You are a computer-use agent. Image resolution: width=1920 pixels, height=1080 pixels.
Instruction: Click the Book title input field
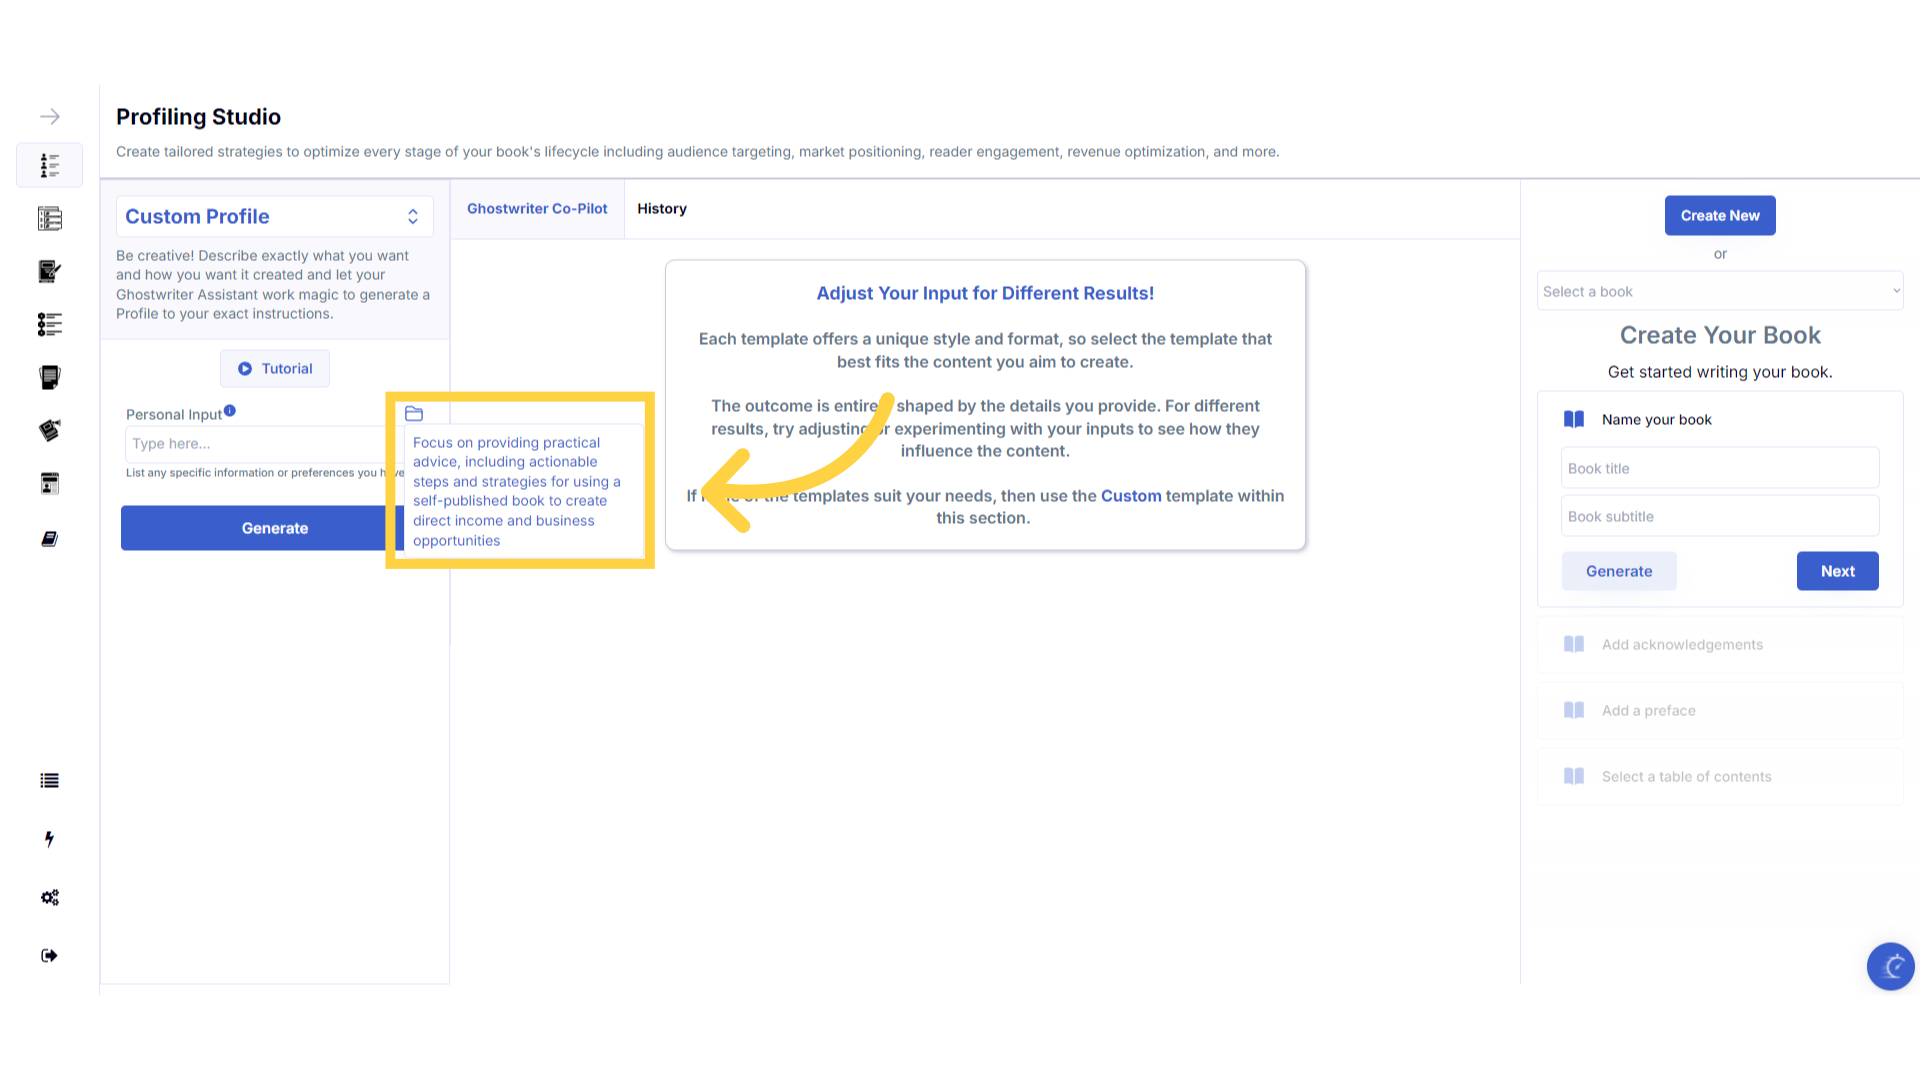[1719, 469]
